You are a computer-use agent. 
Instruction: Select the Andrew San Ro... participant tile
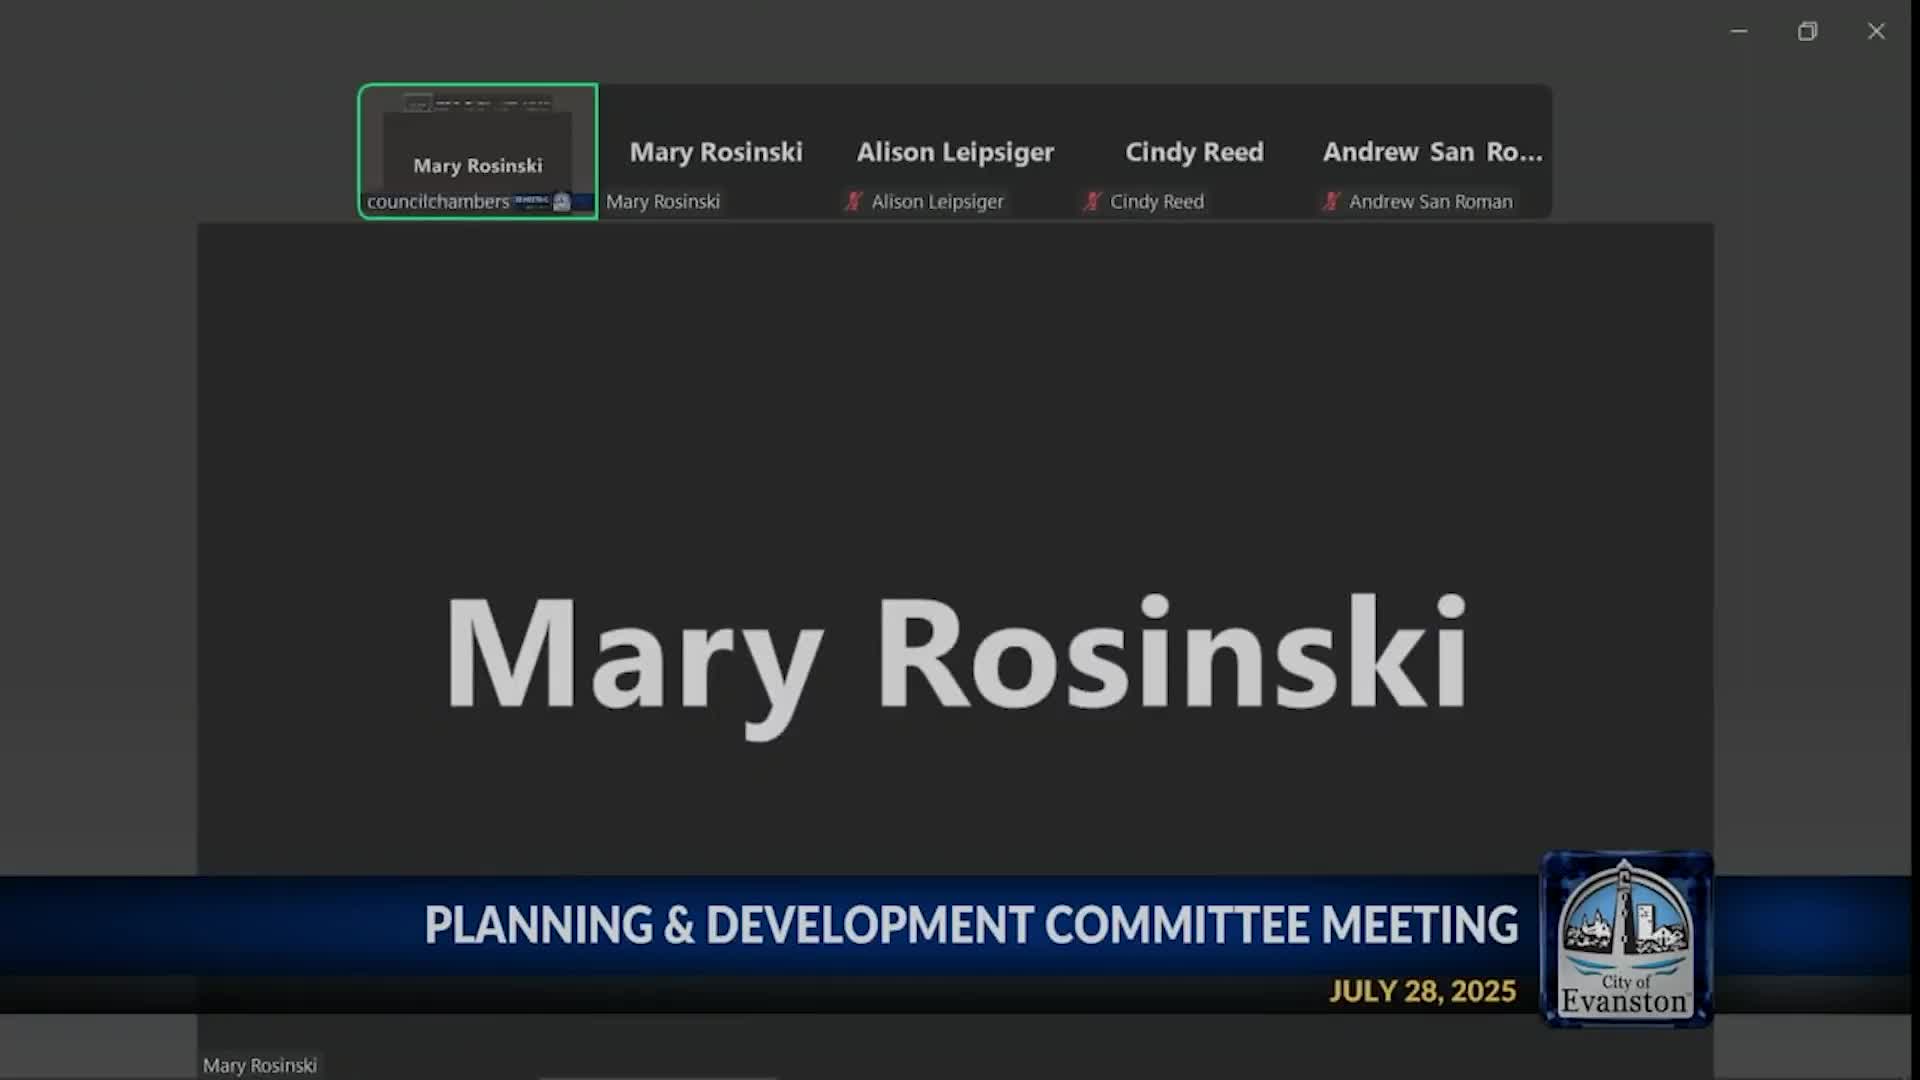(1432, 152)
